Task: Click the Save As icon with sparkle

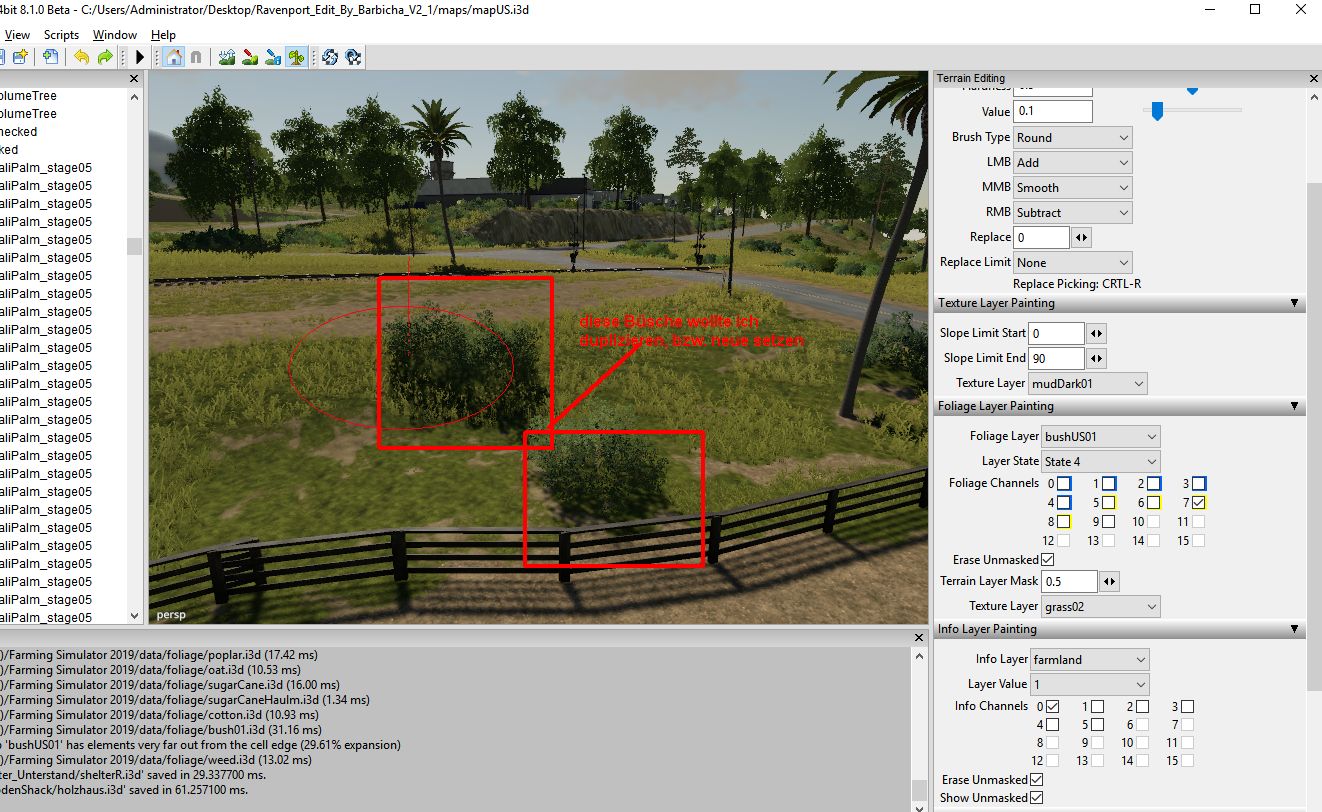Action: (x=19, y=57)
